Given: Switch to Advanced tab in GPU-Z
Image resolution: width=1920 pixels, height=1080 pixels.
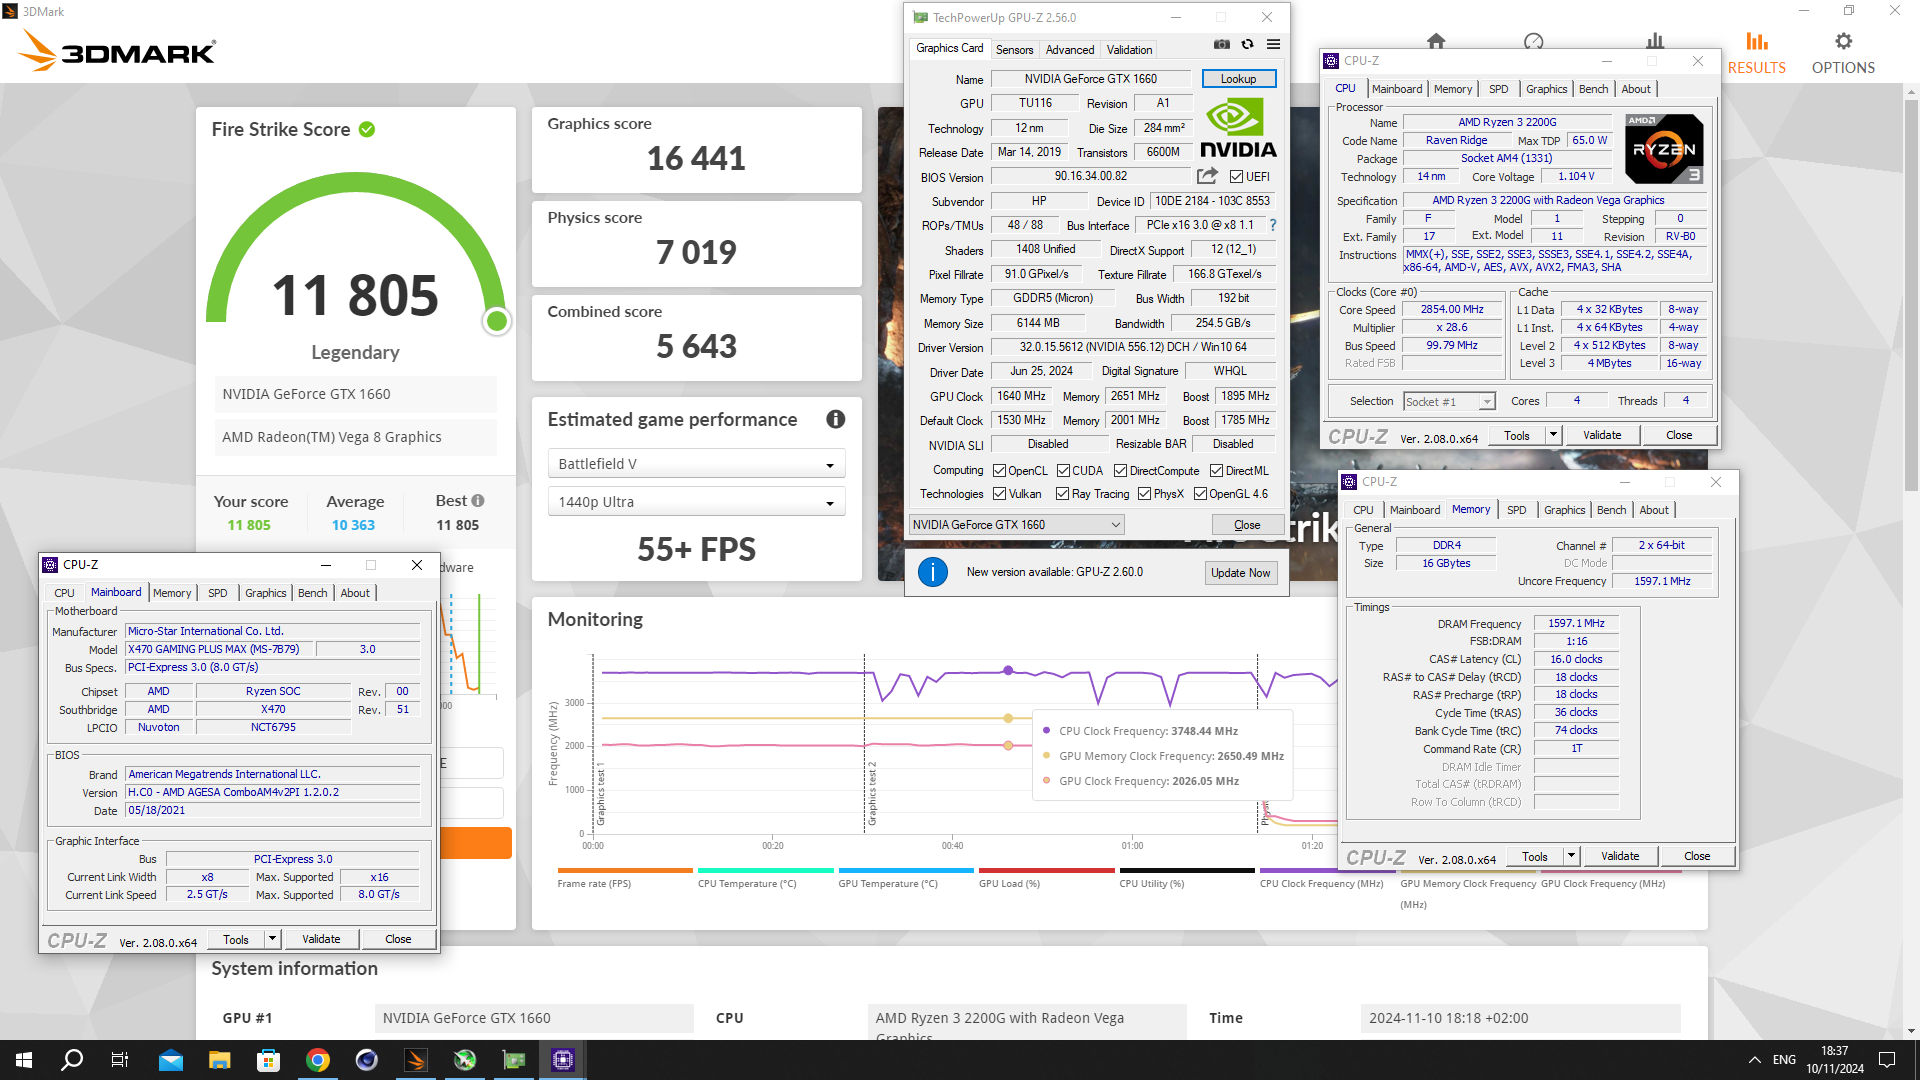Looking at the screenshot, I should click(x=1070, y=50).
